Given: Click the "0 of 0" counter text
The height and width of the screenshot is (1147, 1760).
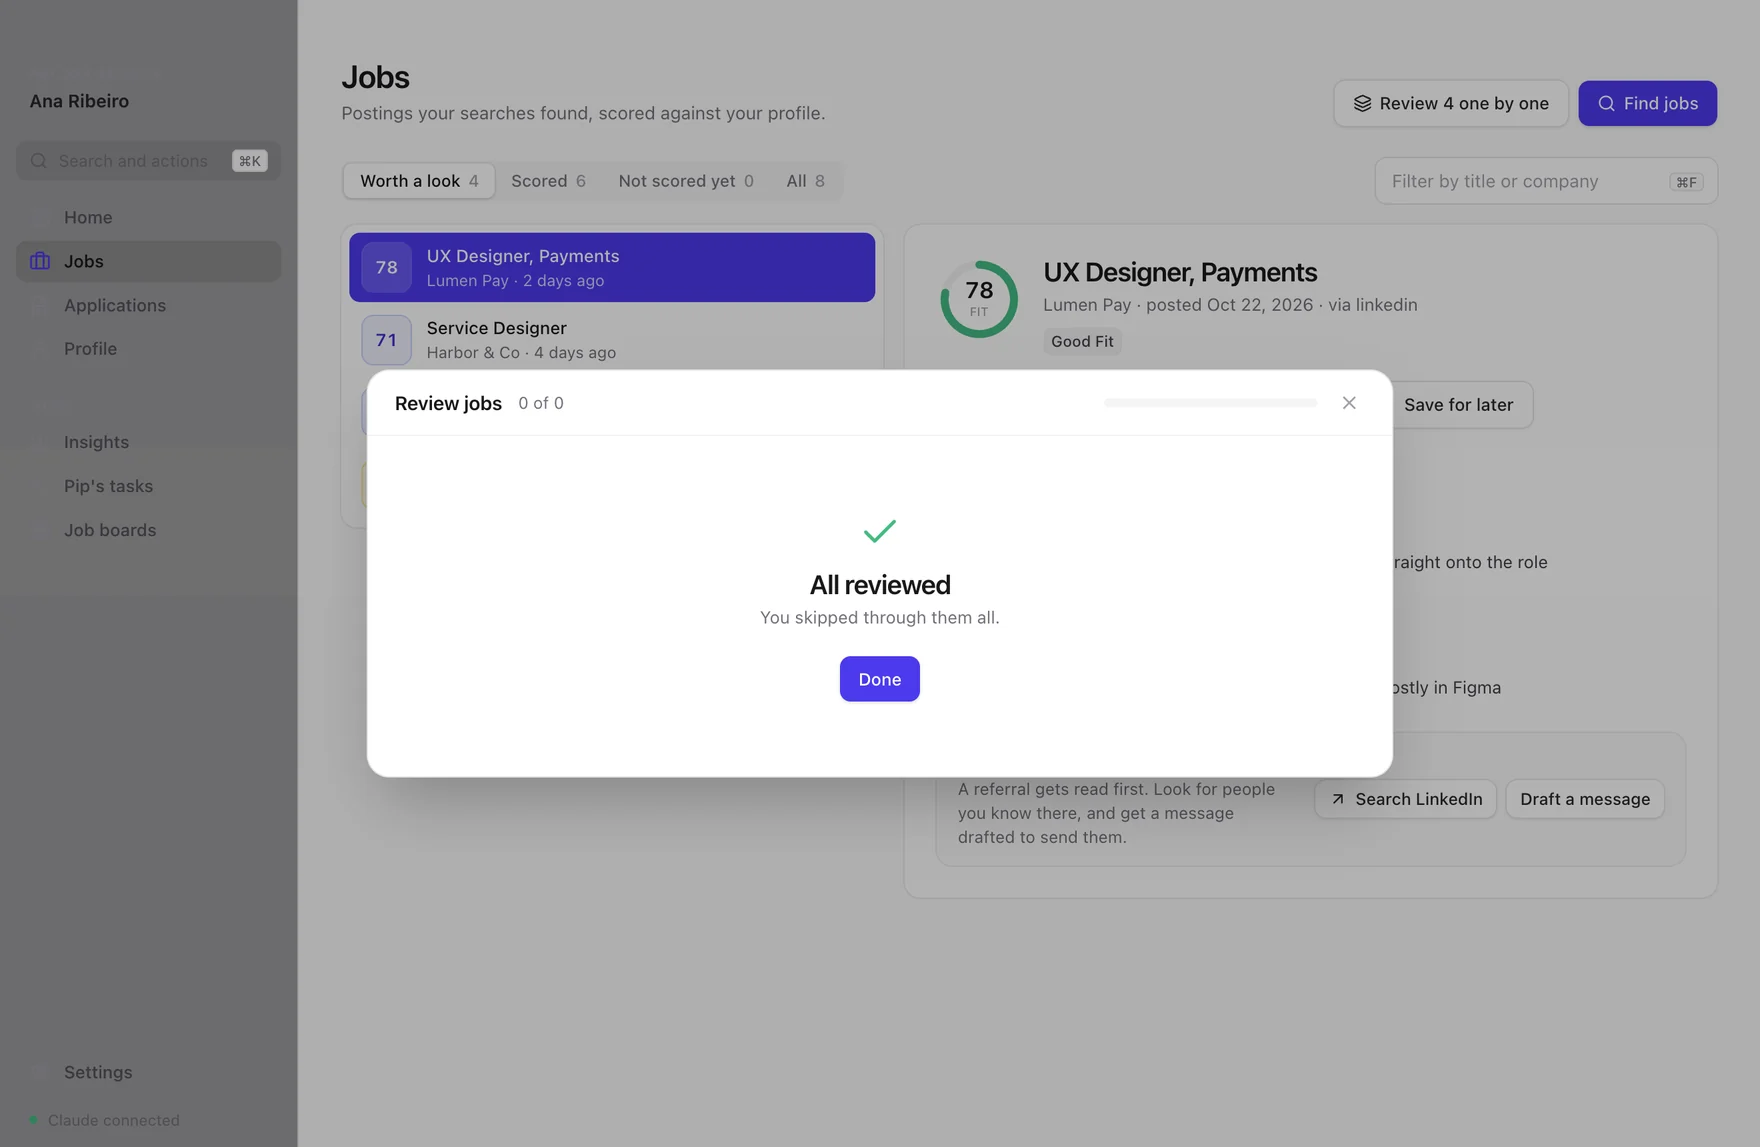Looking at the screenshot, I should coord(541,403).
